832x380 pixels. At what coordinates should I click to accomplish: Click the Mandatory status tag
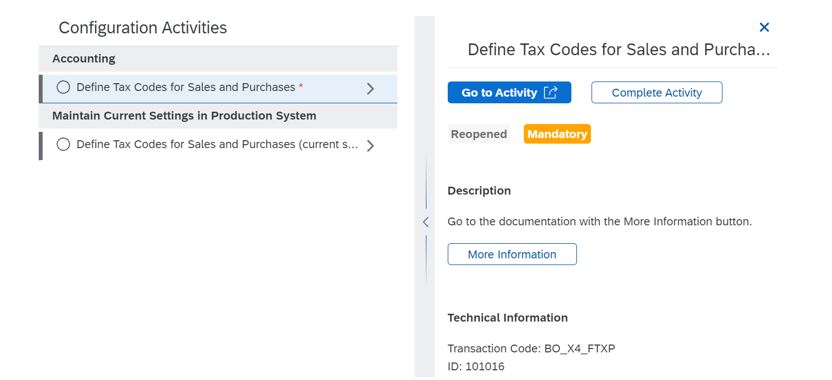pos(557,134)
